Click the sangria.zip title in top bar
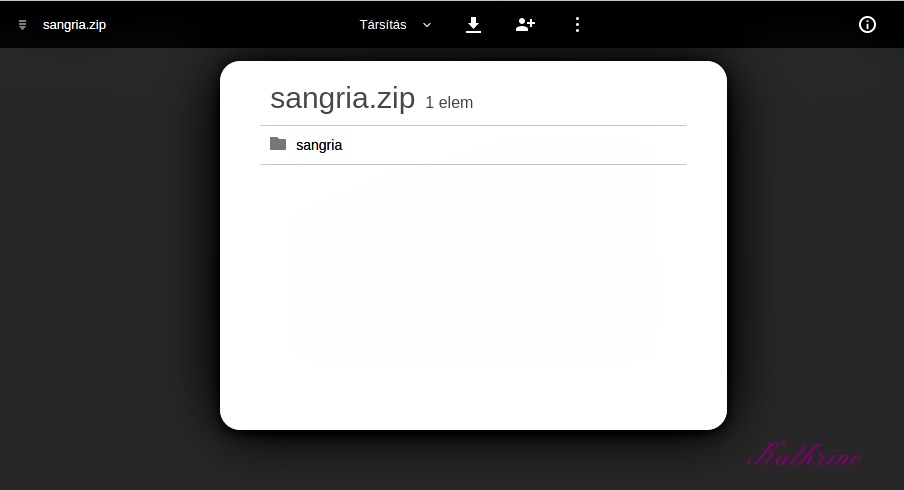The width and height of the screenshot is (904, 490). click(x=74, y=25)
